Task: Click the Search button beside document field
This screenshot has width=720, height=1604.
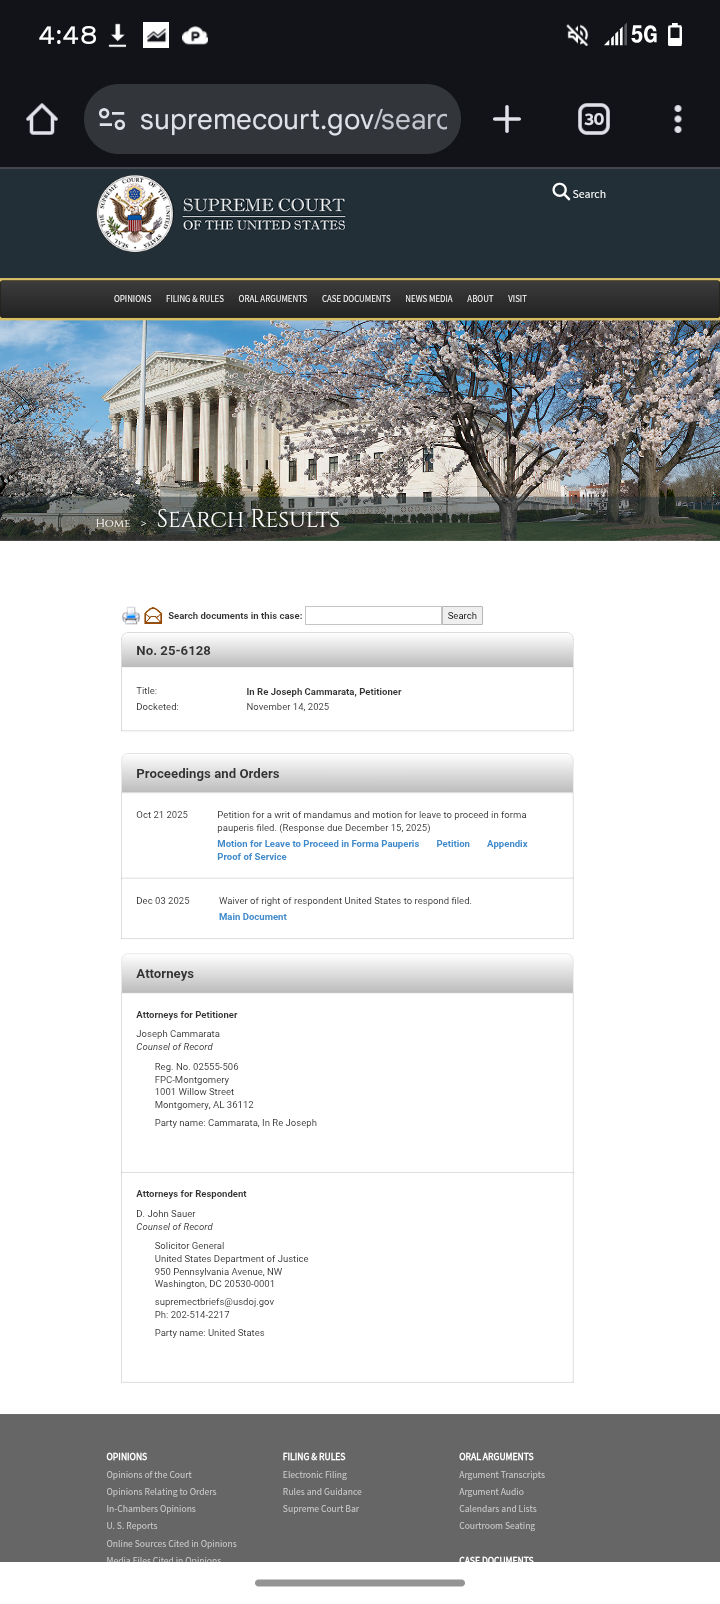Action: pyautogui.click(x=462, y=615)
